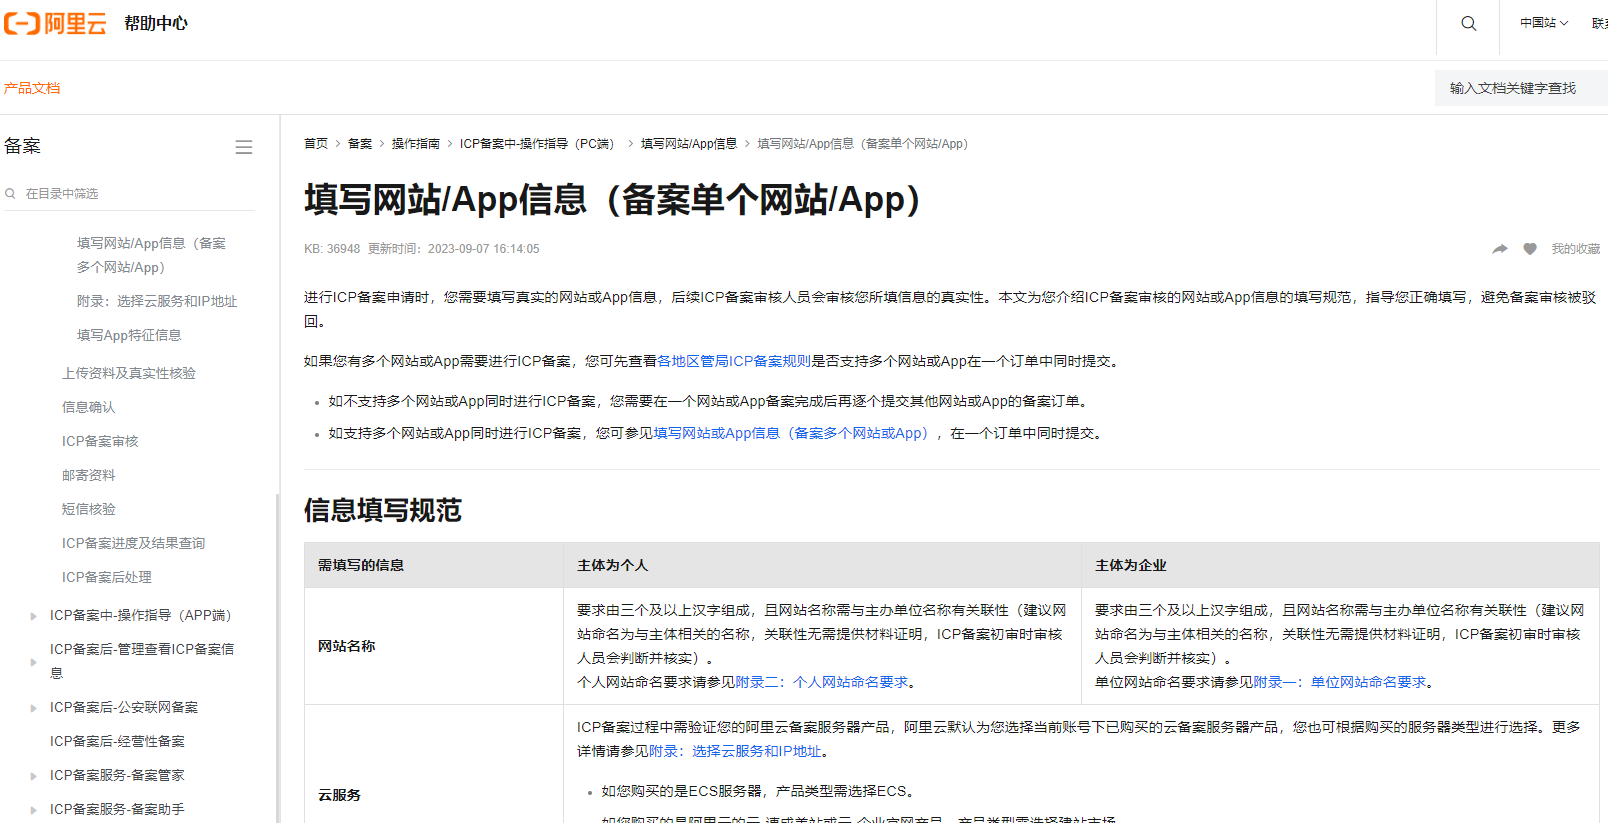This screenshot has height=823, width=1608.
Task: Focus the 输入文档关键字查找 search field
Action: click(1521, 88)
